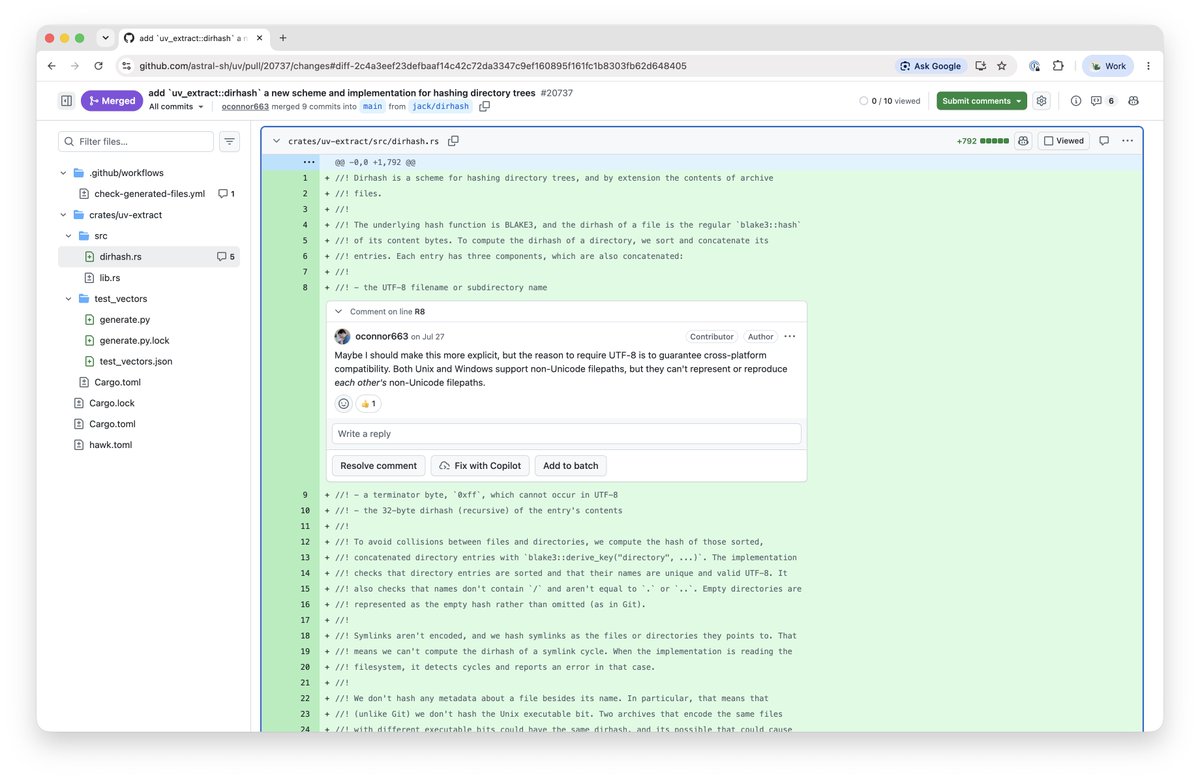Open the diff view settings gear
This screenshot has width=1200, height=780.
pos(1041,101)
